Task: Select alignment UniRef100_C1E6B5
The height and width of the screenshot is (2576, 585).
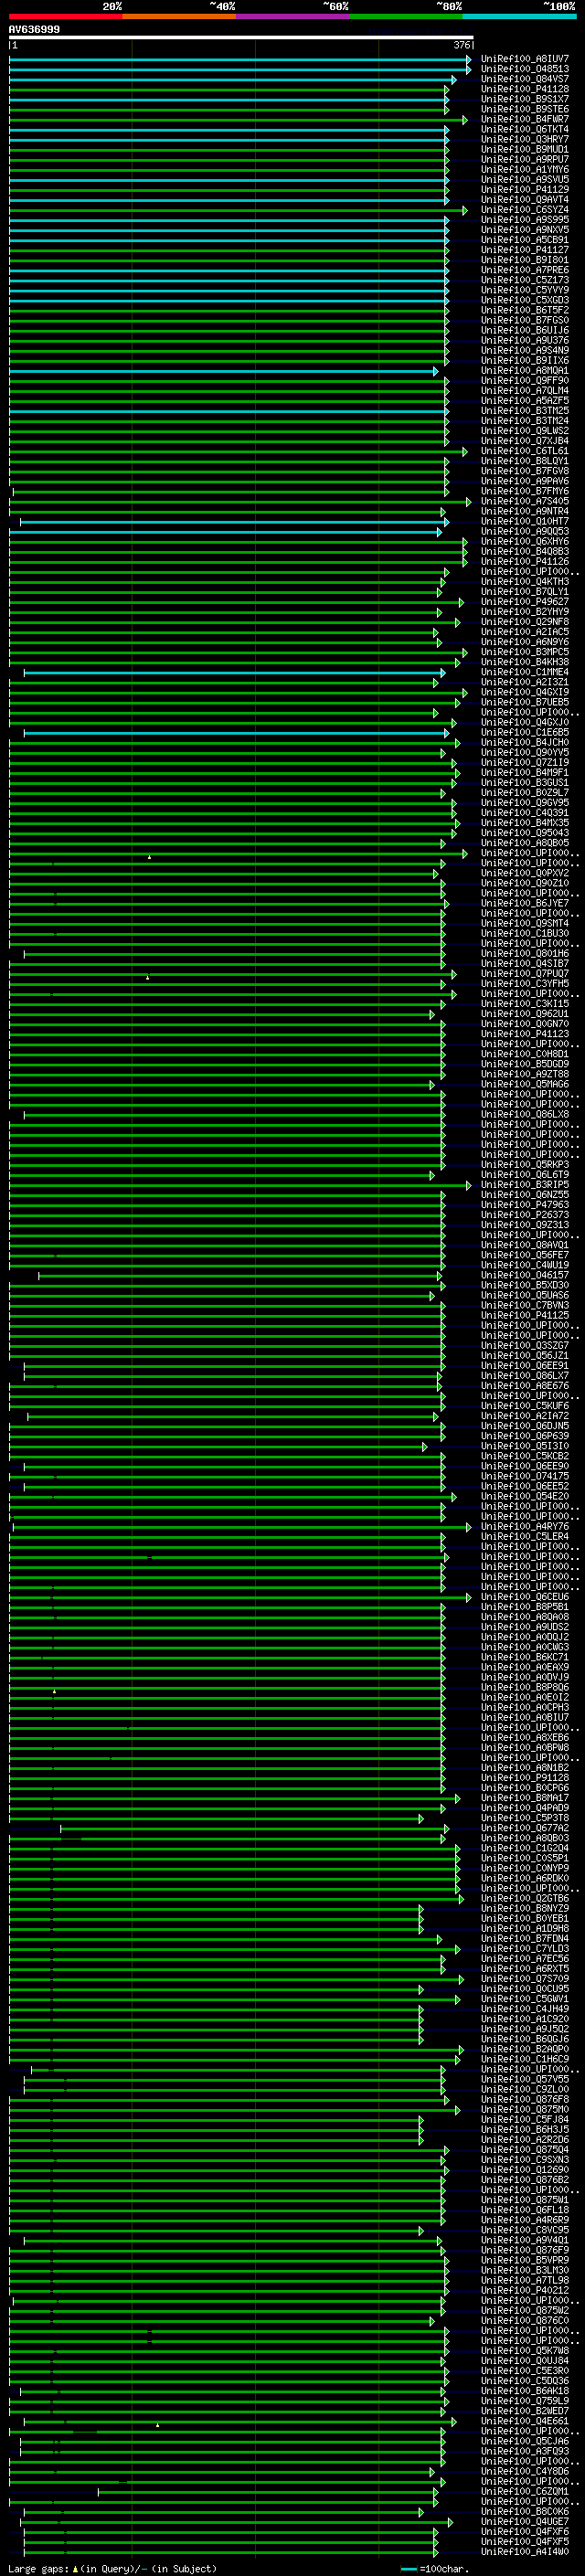Action: click(525, 732)
